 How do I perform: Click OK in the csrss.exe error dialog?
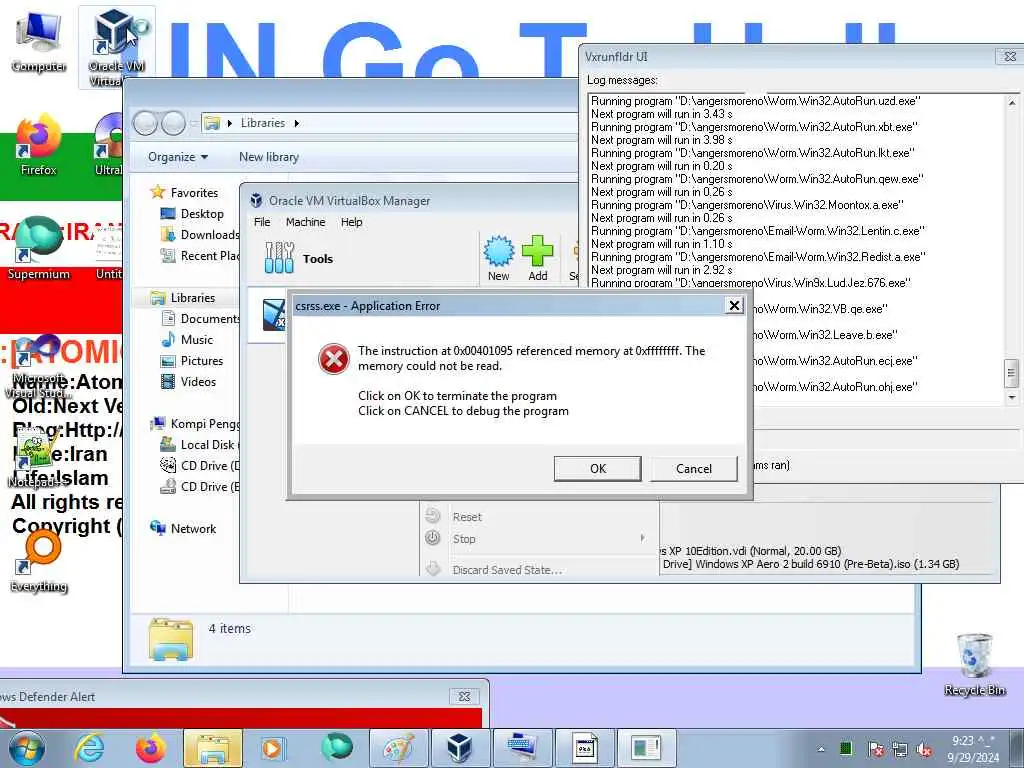[597, 468]
